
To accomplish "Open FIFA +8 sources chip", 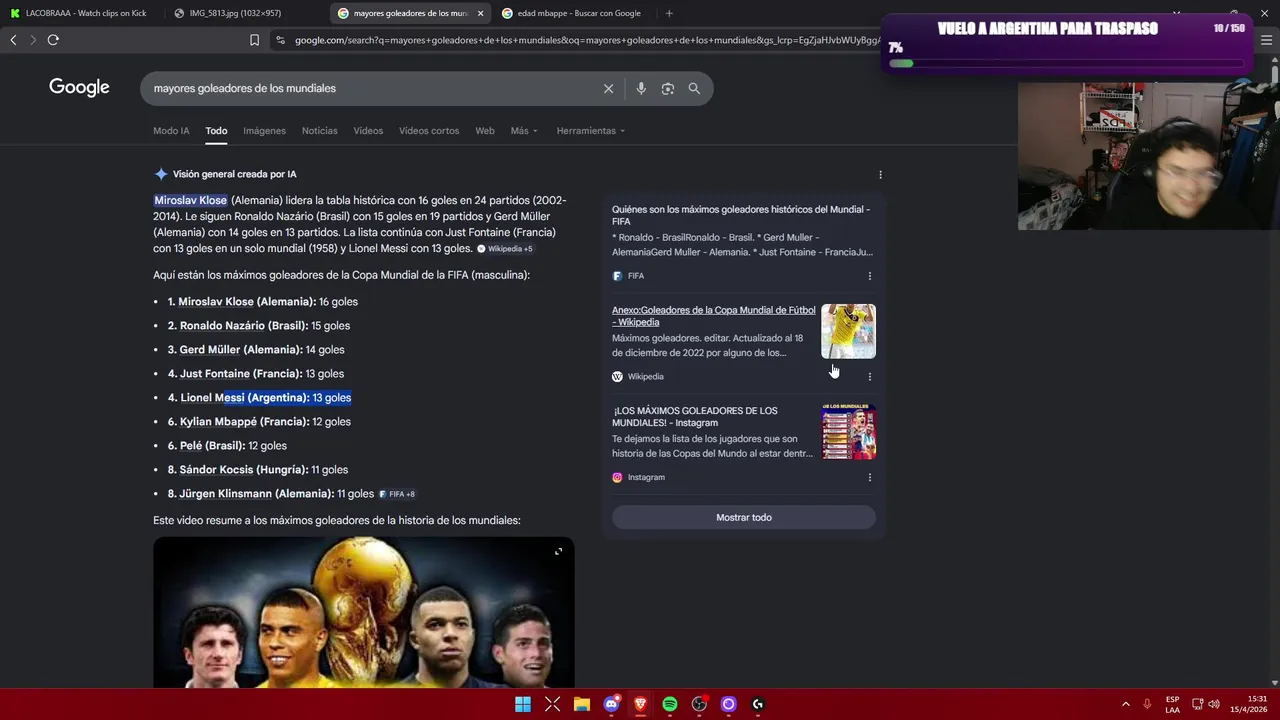I will 397,494.
